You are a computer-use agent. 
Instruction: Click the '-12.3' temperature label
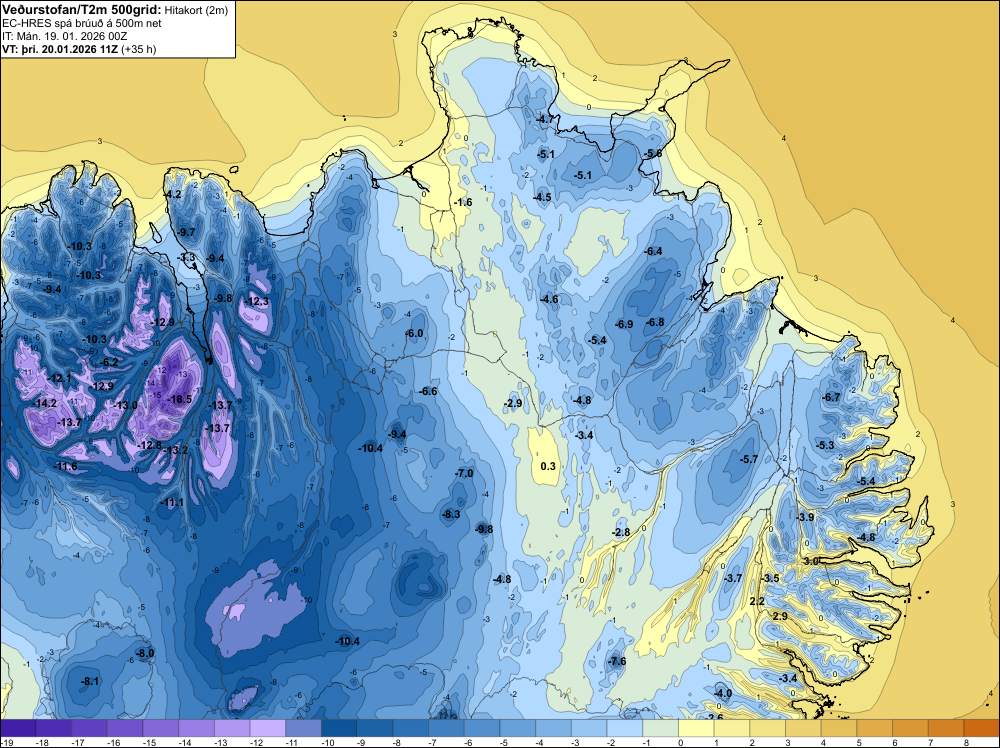[x=257, y=302]
